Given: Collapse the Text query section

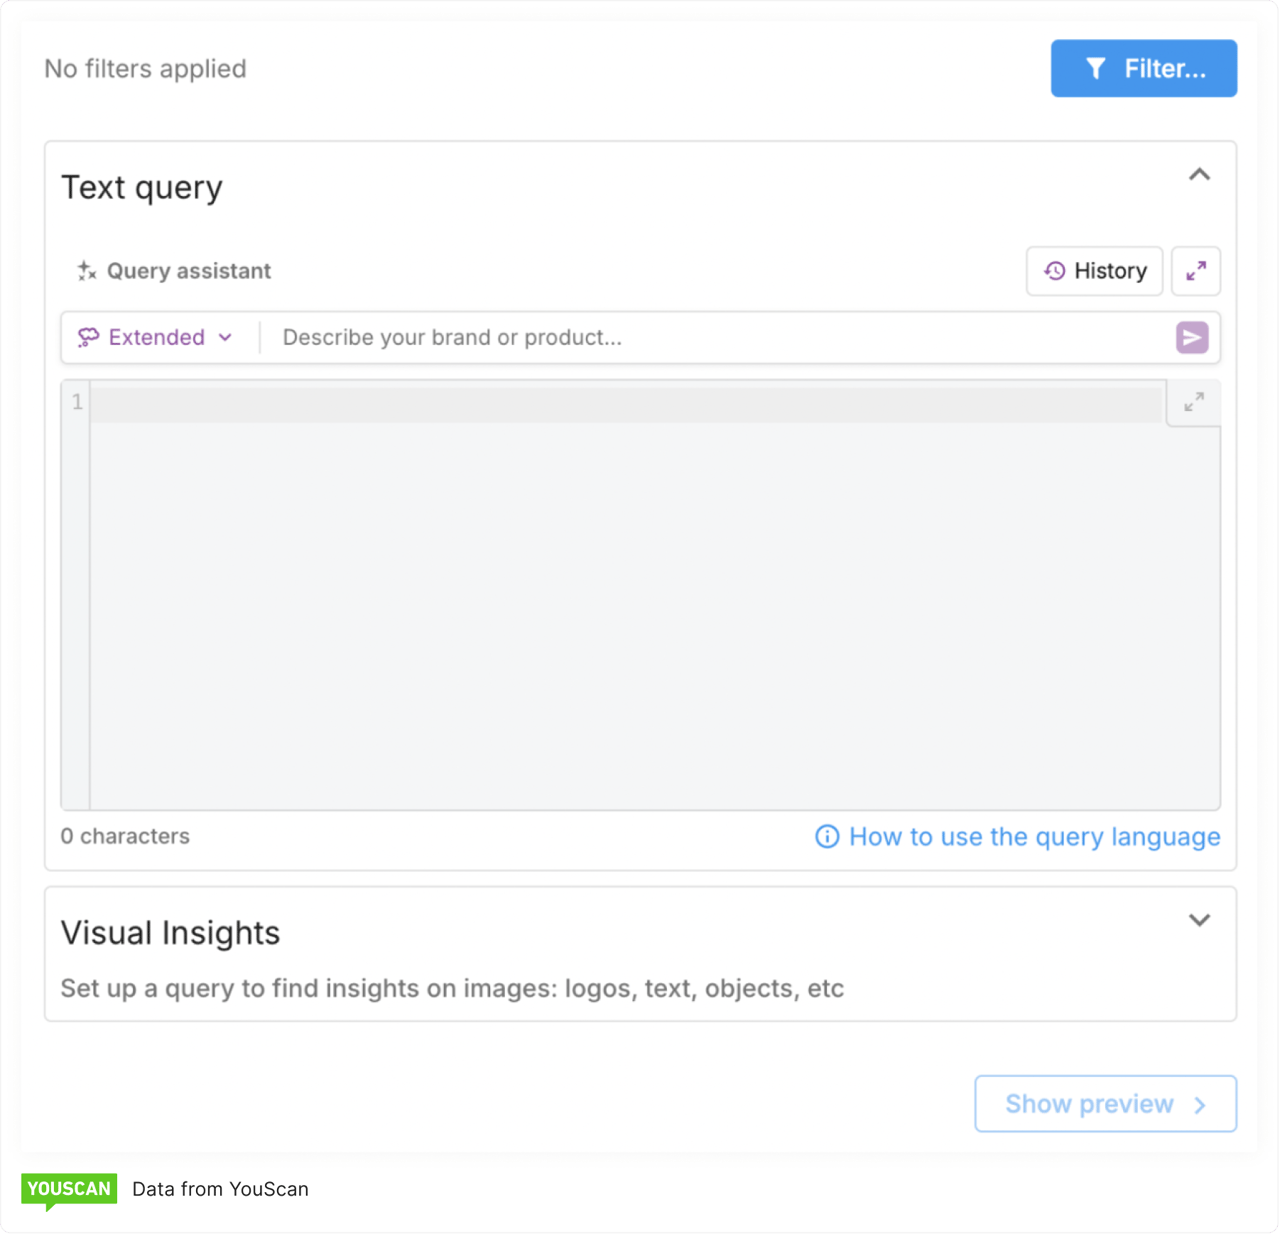Looking at the screenshot, I should (1199, 174).
